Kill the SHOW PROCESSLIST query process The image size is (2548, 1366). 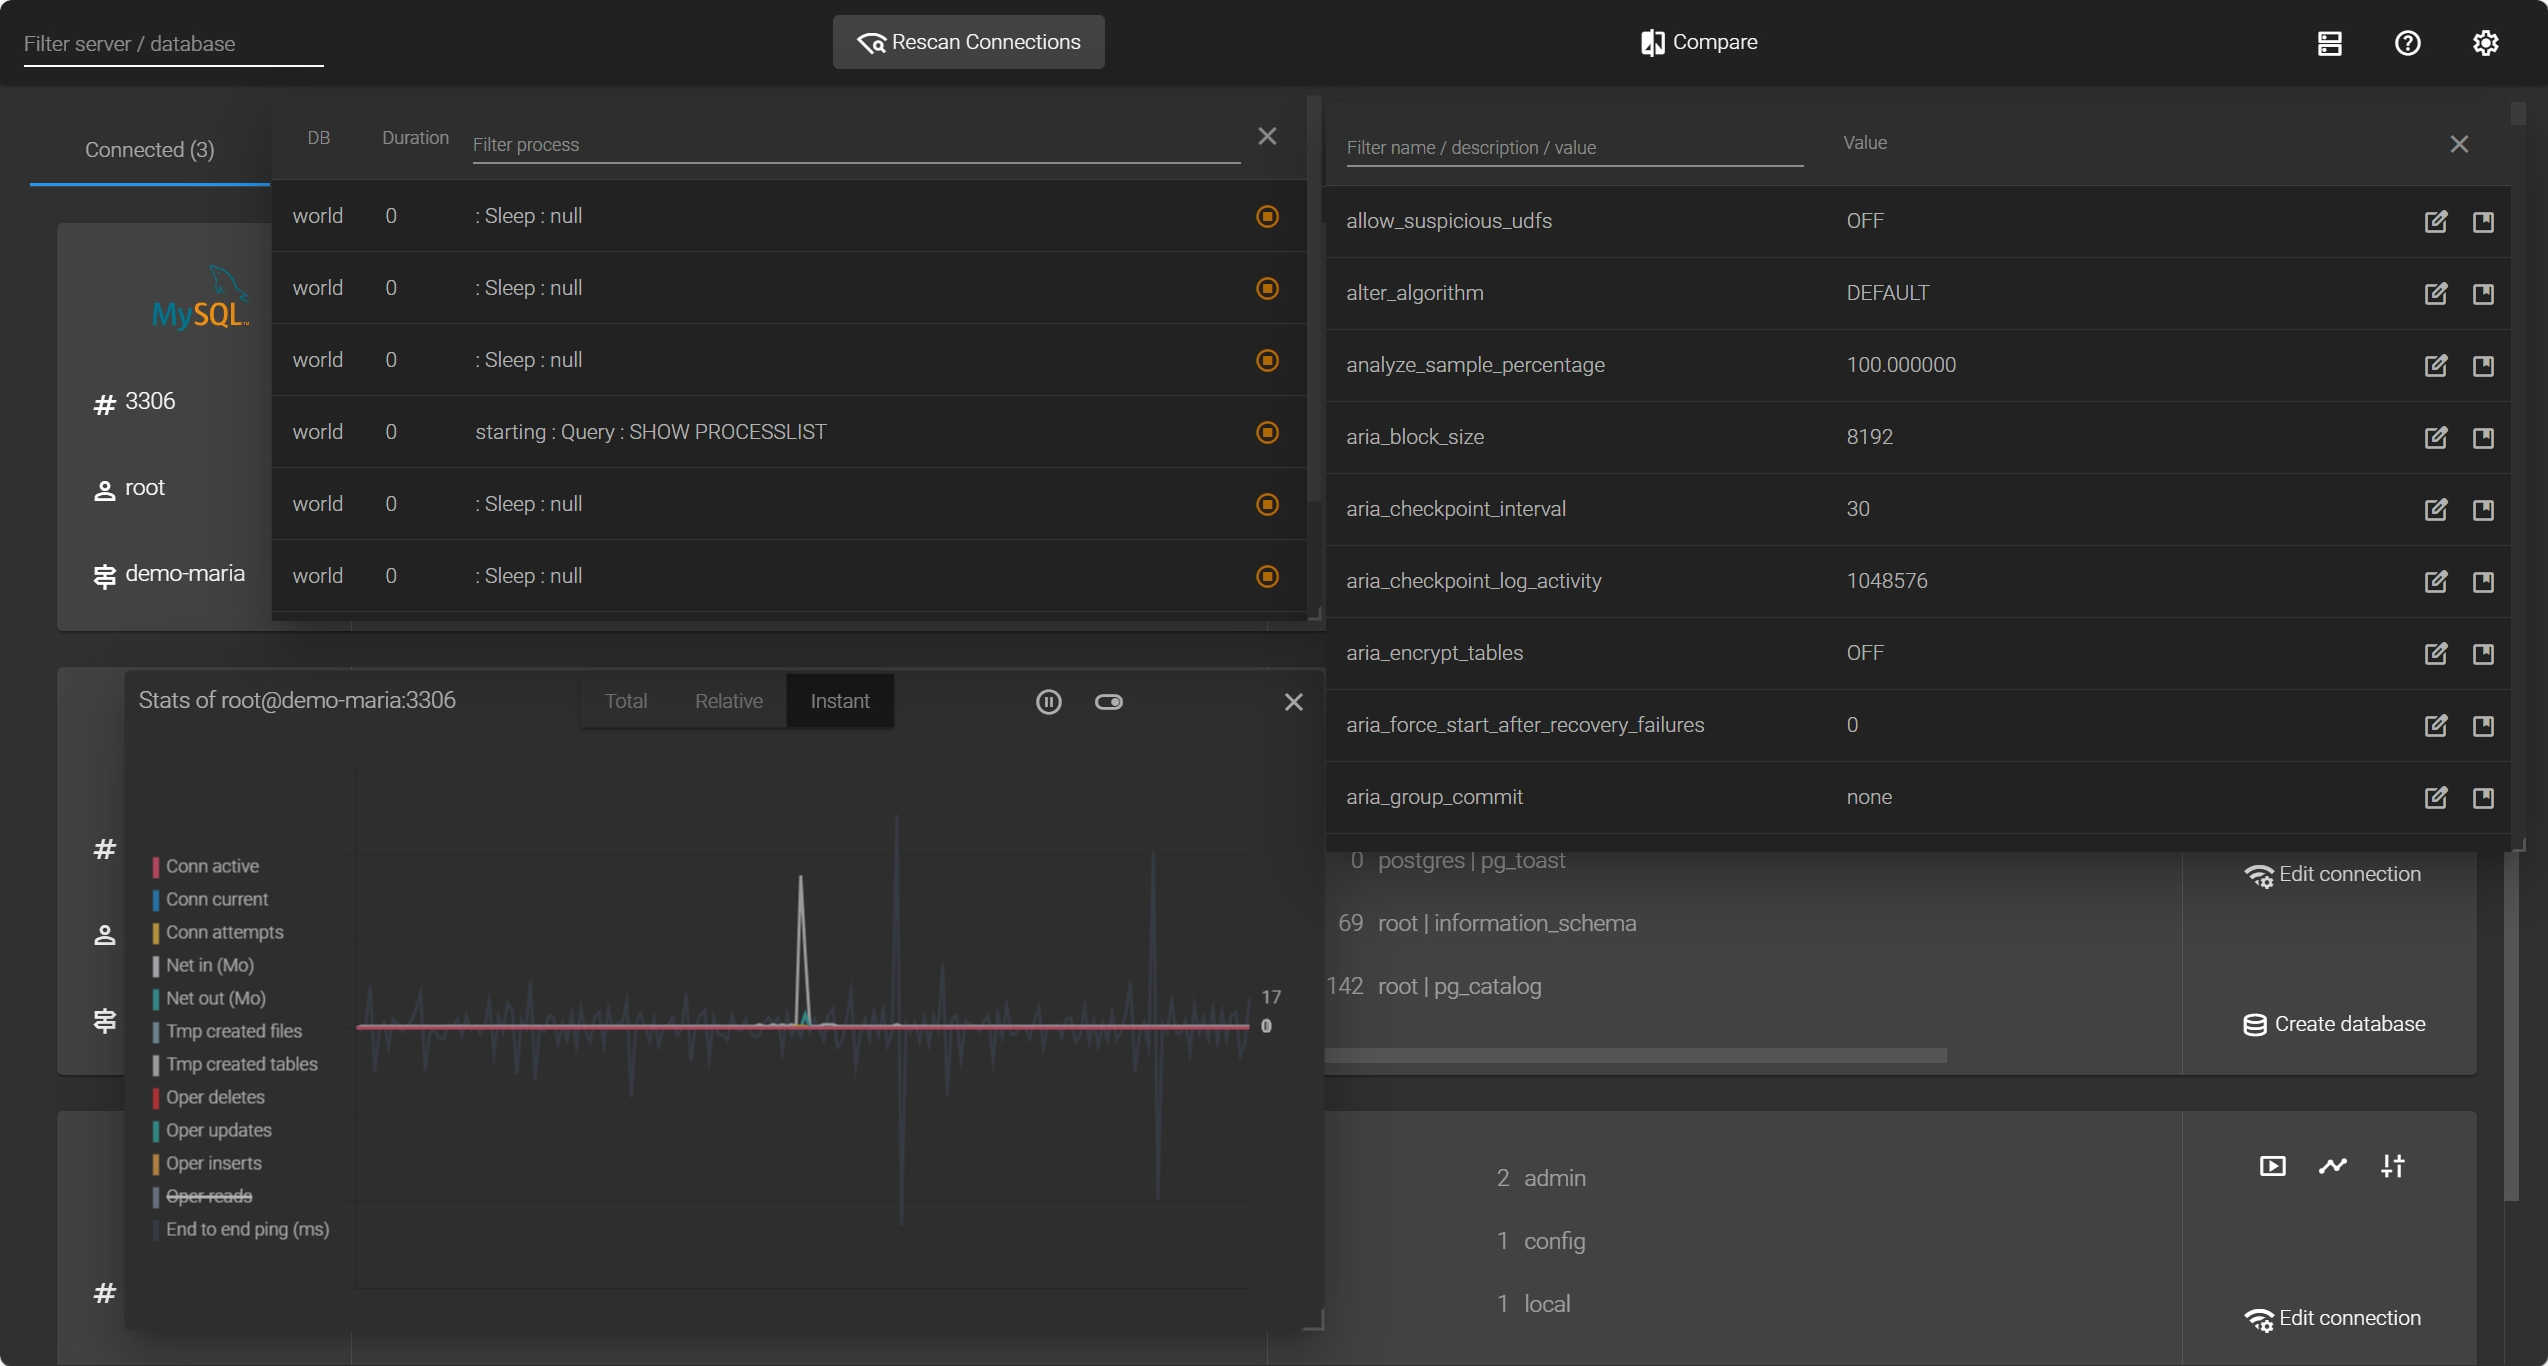pyautogui.click(x=1267, y=432)
